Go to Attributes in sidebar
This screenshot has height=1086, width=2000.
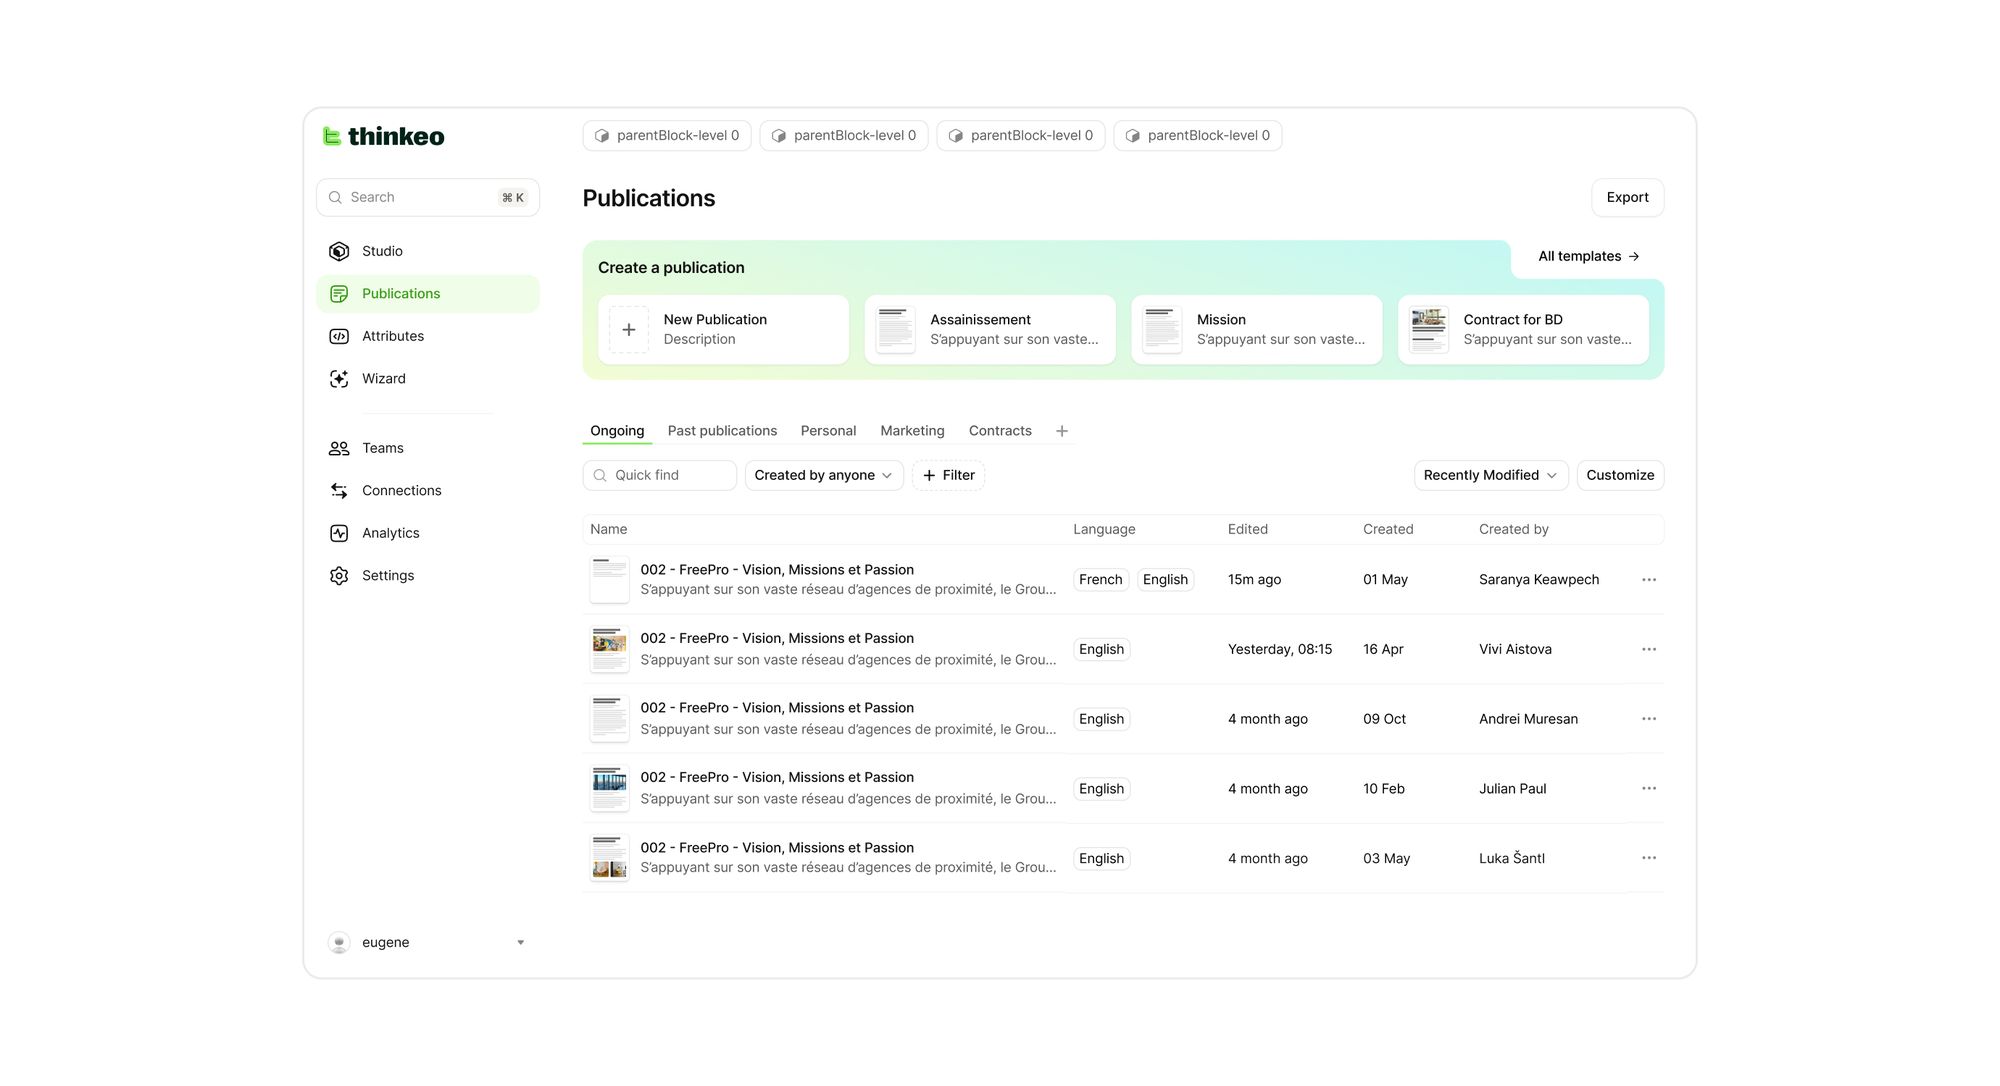(427, 336)
